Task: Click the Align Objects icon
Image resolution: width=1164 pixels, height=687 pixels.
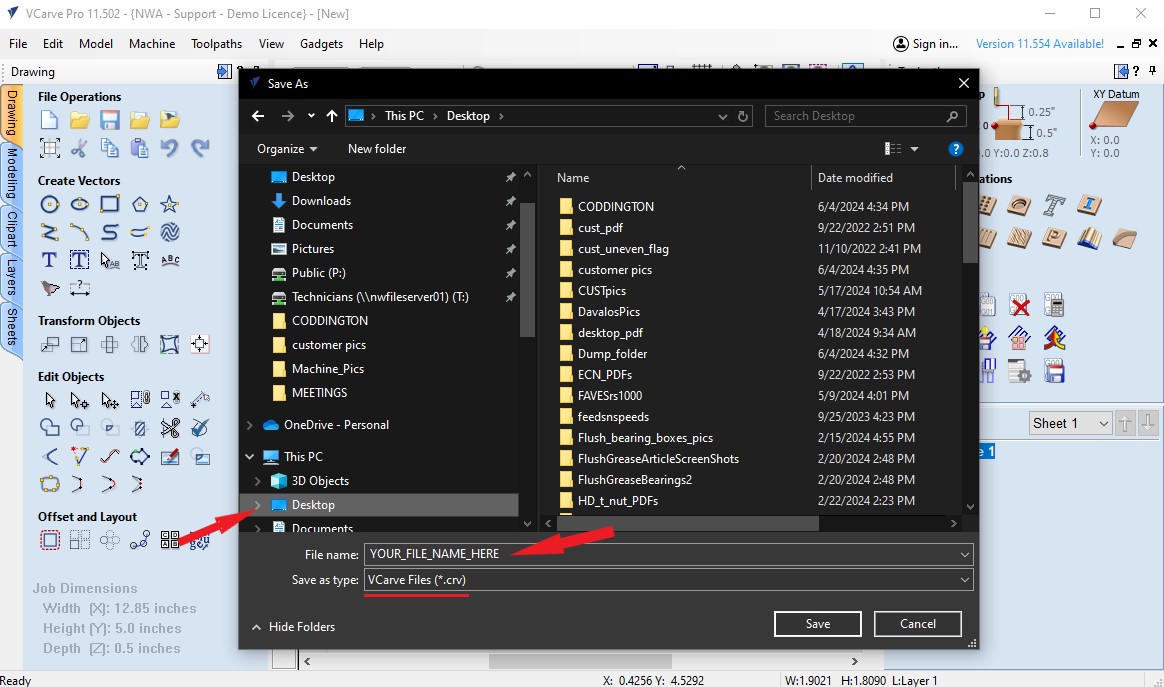Action: 200,345
